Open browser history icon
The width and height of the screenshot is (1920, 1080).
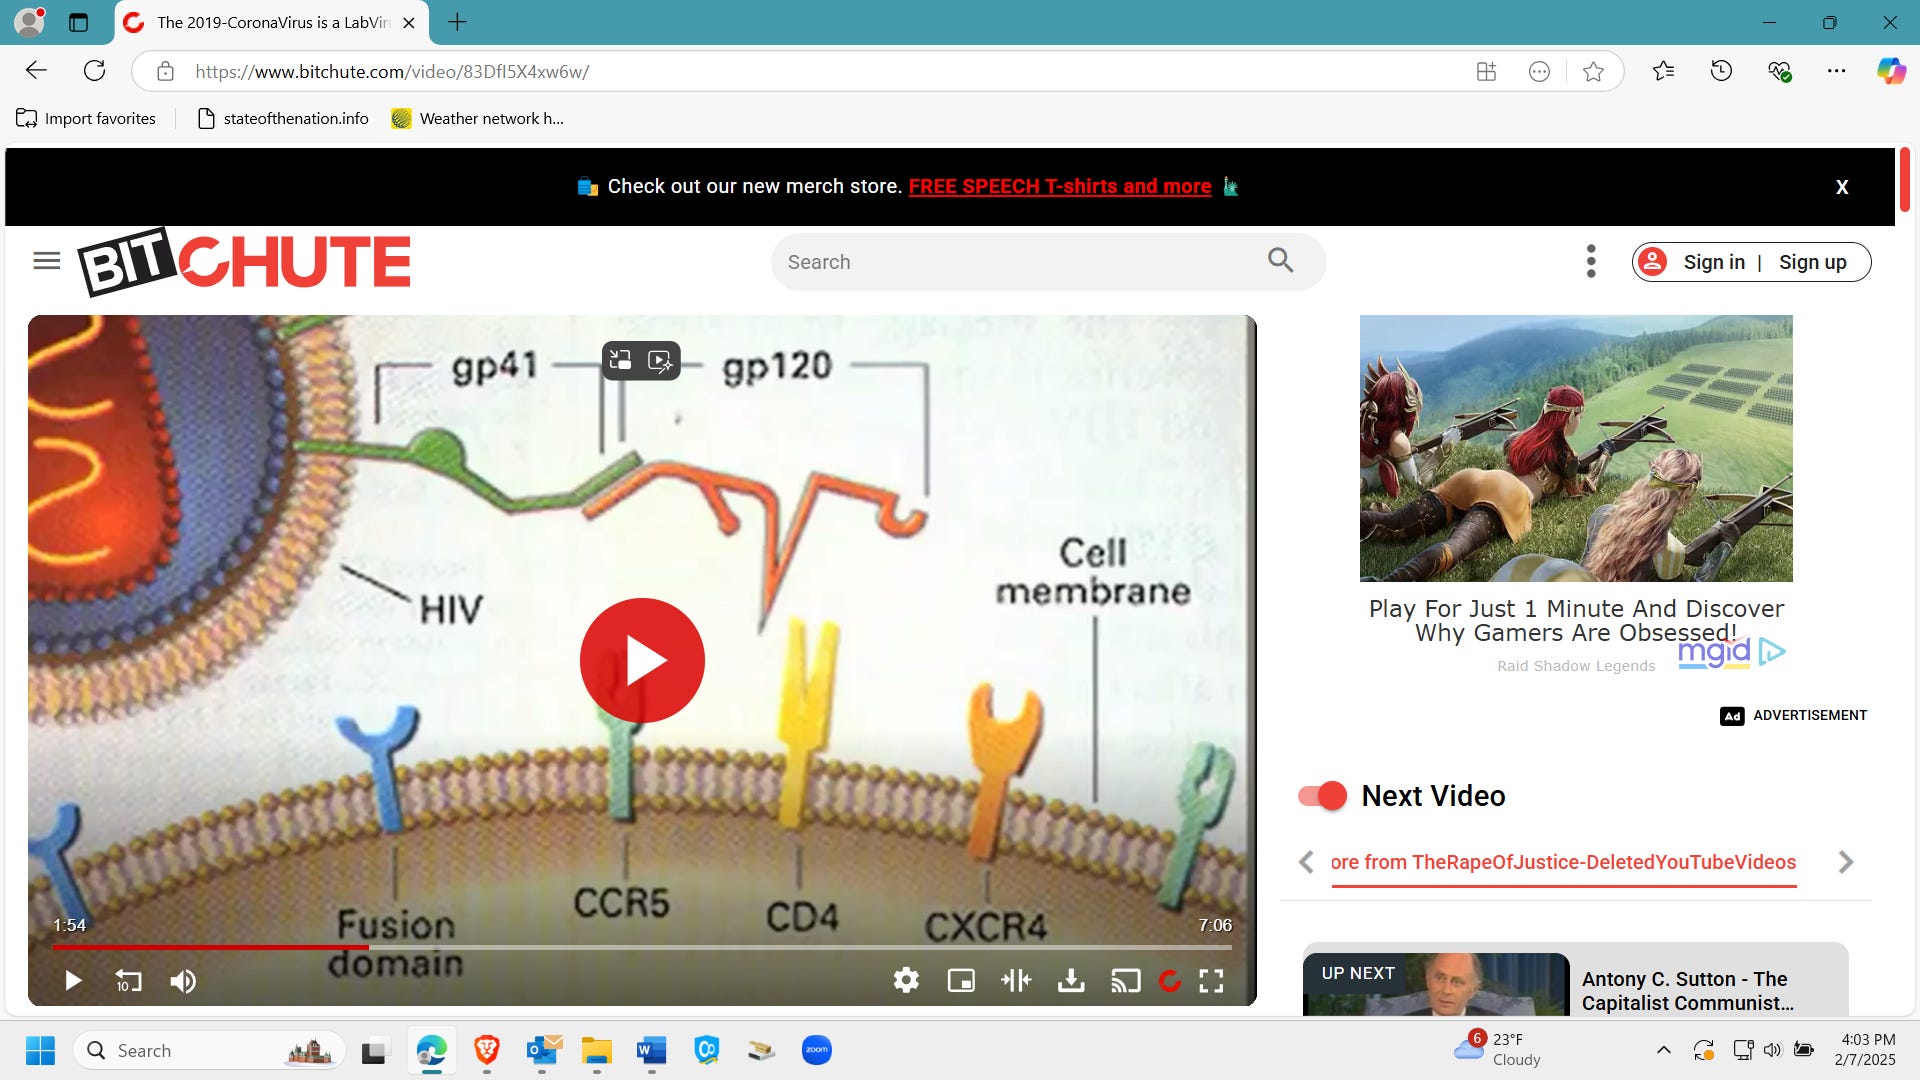click(1721, 71)
